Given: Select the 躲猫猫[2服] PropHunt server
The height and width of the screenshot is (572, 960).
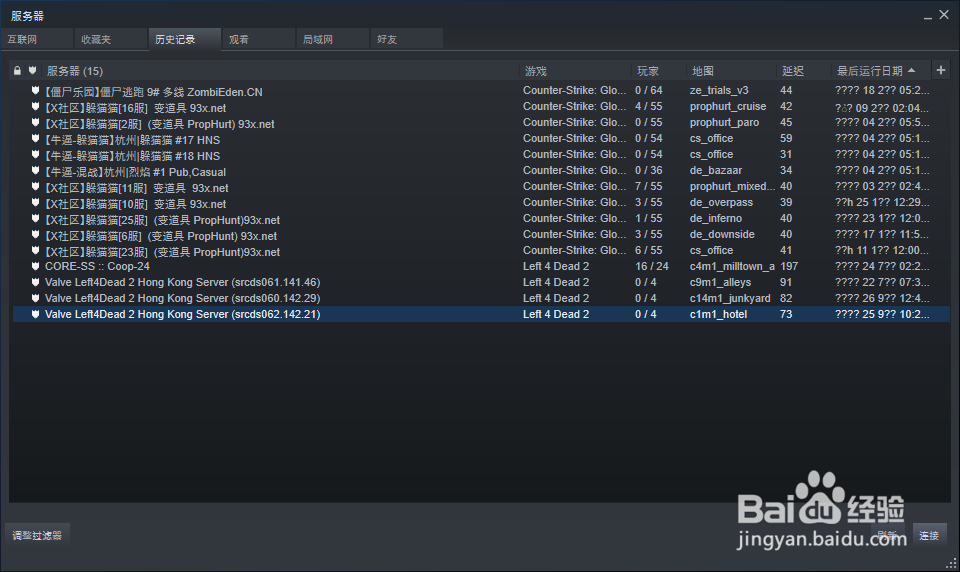Looking at the screenshot, I should [481, 122].
